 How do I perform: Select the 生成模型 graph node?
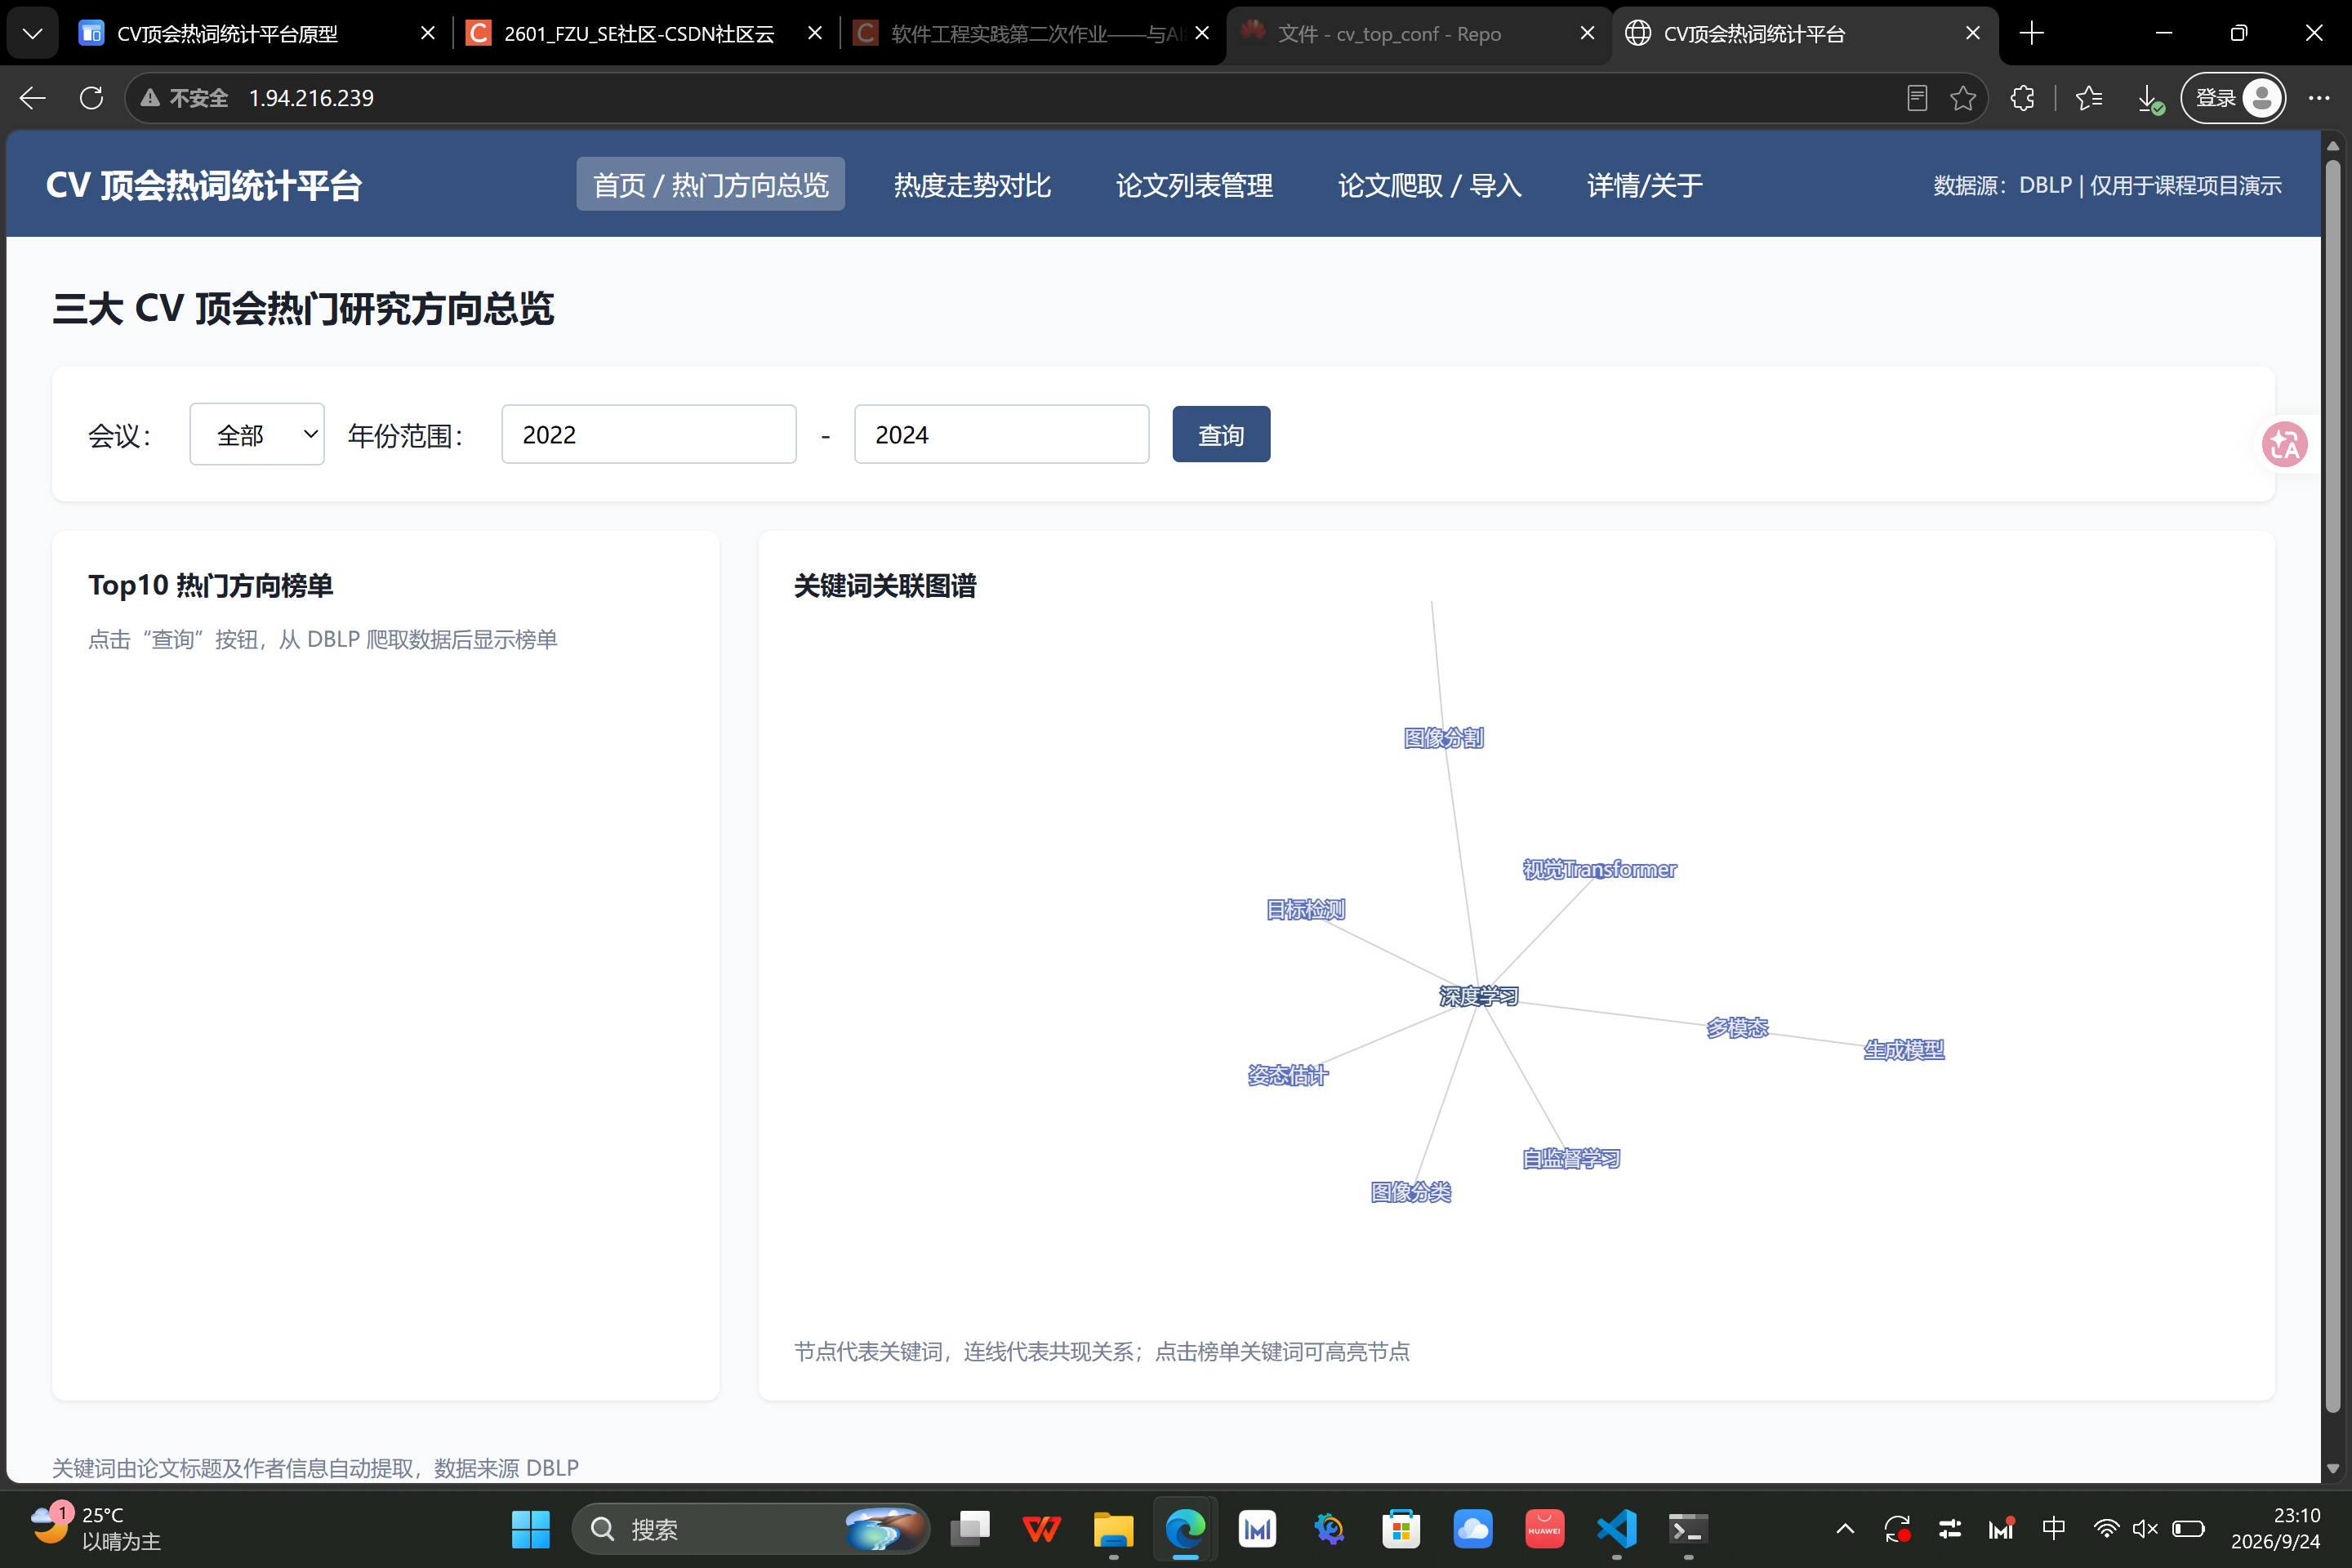1904,1050
